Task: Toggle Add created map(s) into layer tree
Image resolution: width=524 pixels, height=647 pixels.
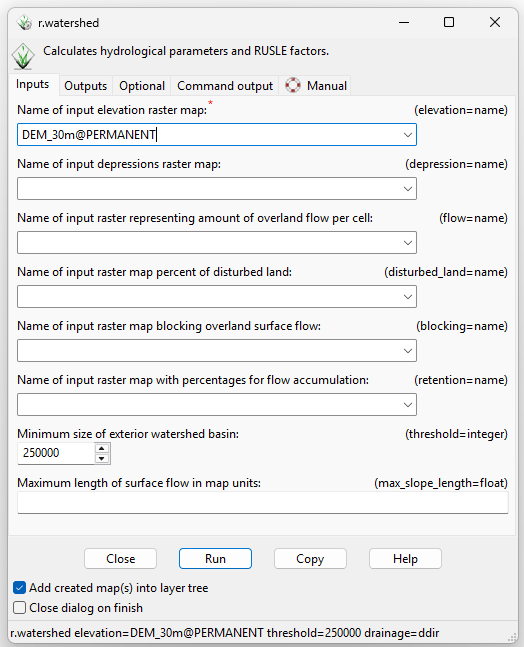Action: (x=19, y=587)
